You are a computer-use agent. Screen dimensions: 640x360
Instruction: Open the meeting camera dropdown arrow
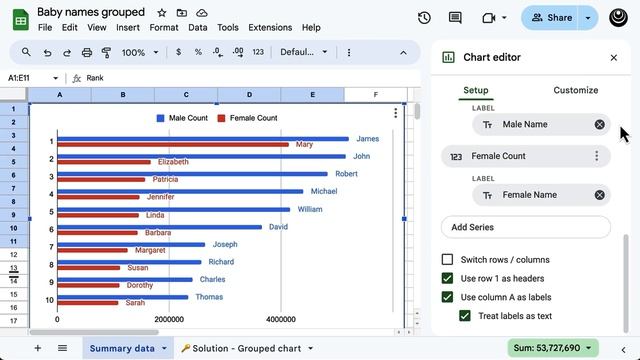coord(504,18)
